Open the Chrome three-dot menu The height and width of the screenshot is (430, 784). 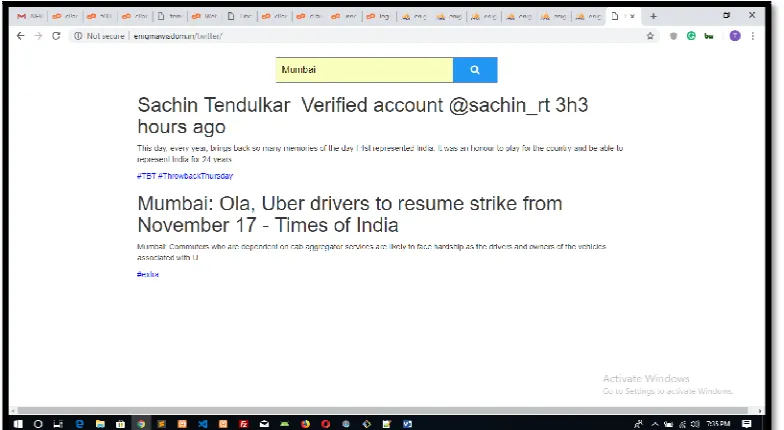tap(752, 36)
